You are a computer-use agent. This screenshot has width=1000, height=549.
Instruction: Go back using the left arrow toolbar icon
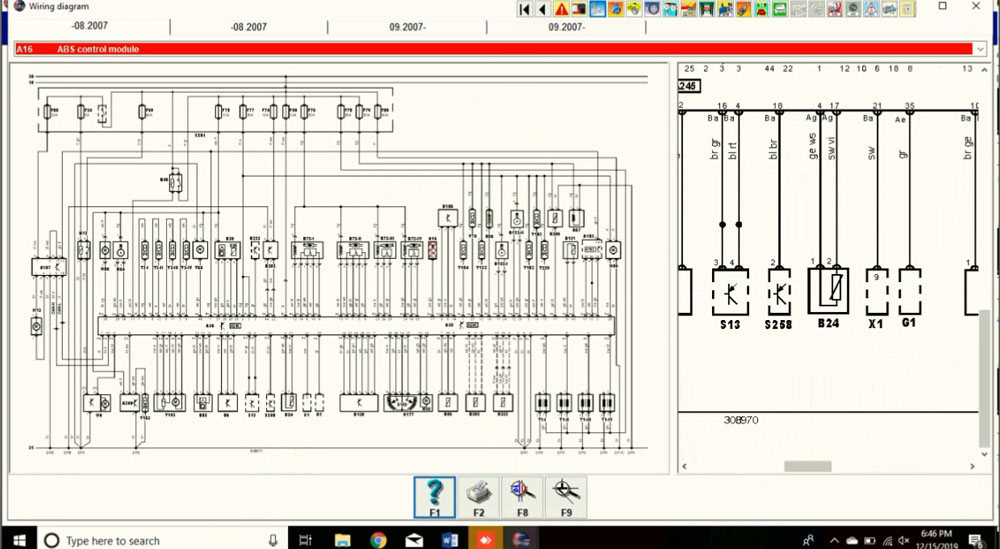(543, 9)
